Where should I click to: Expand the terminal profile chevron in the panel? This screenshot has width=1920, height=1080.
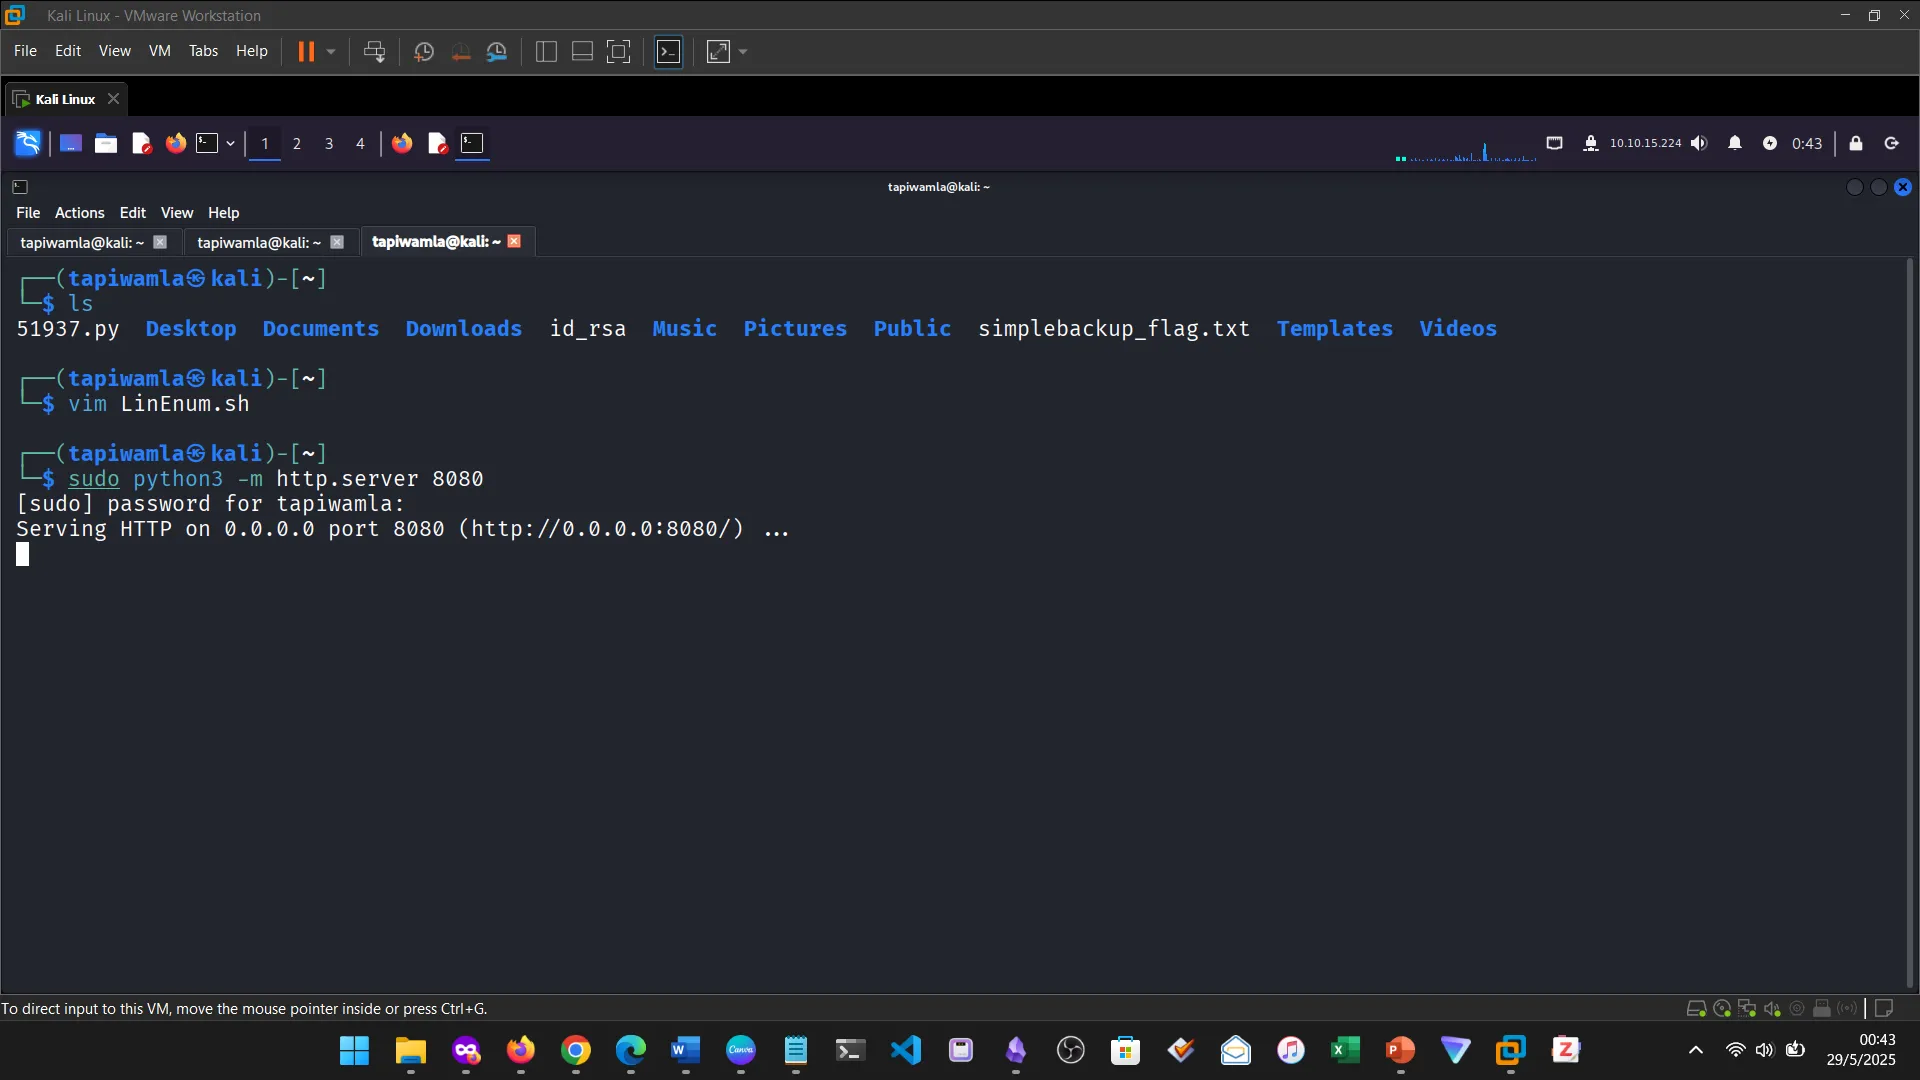click(230, 143)
